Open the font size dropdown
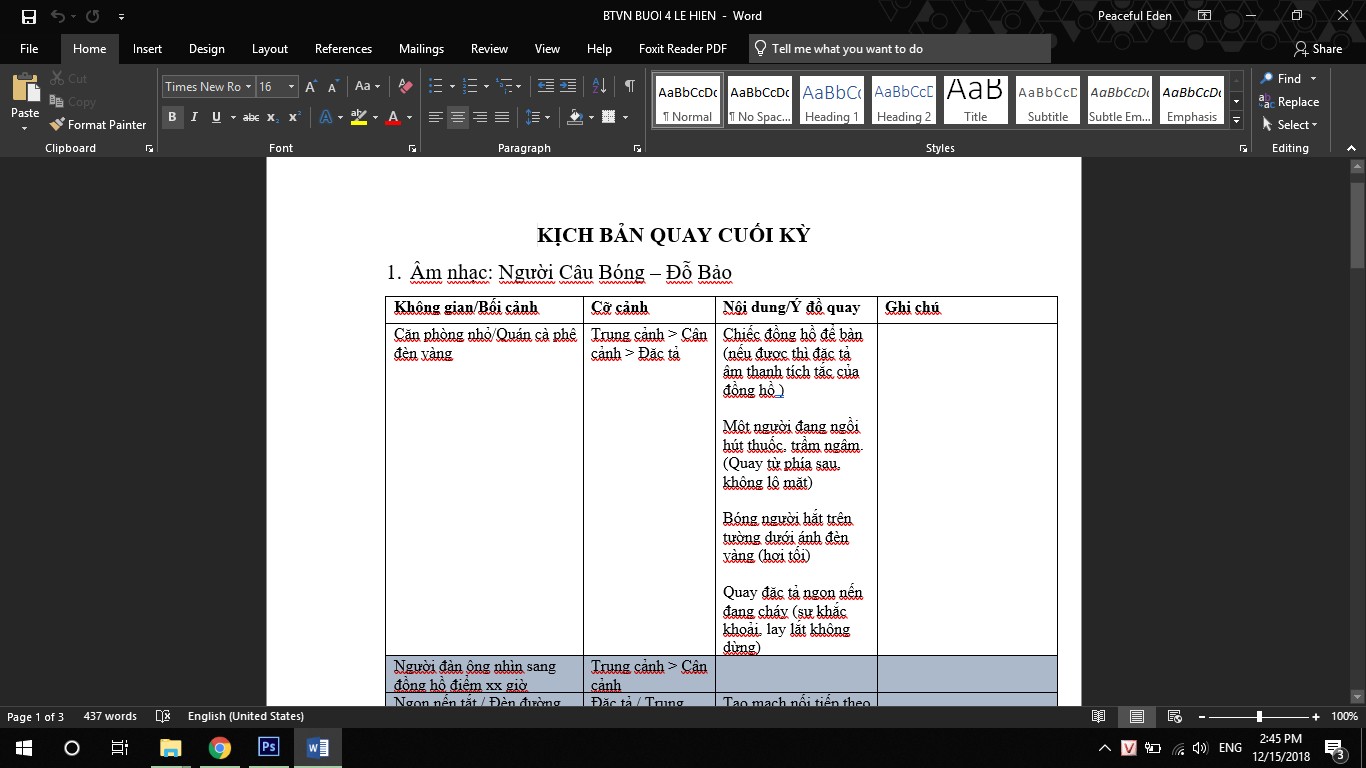The width and height of the screenshot is (1366, 768). [292, 87]
